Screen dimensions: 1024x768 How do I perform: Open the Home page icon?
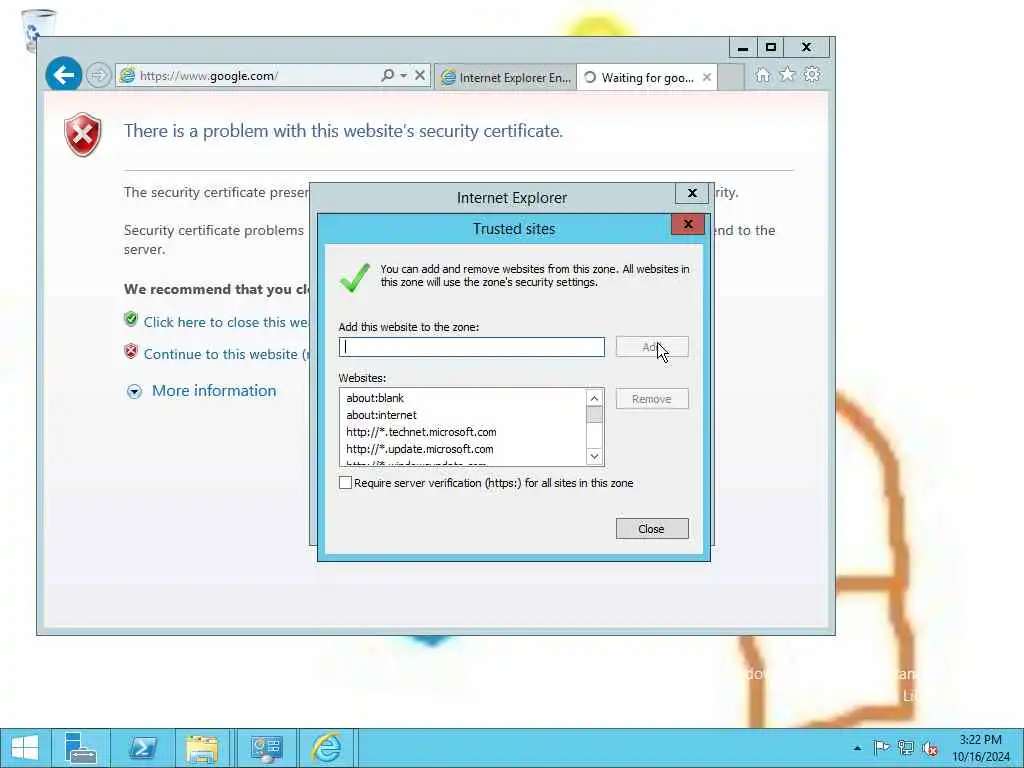(x=762, y=75)
